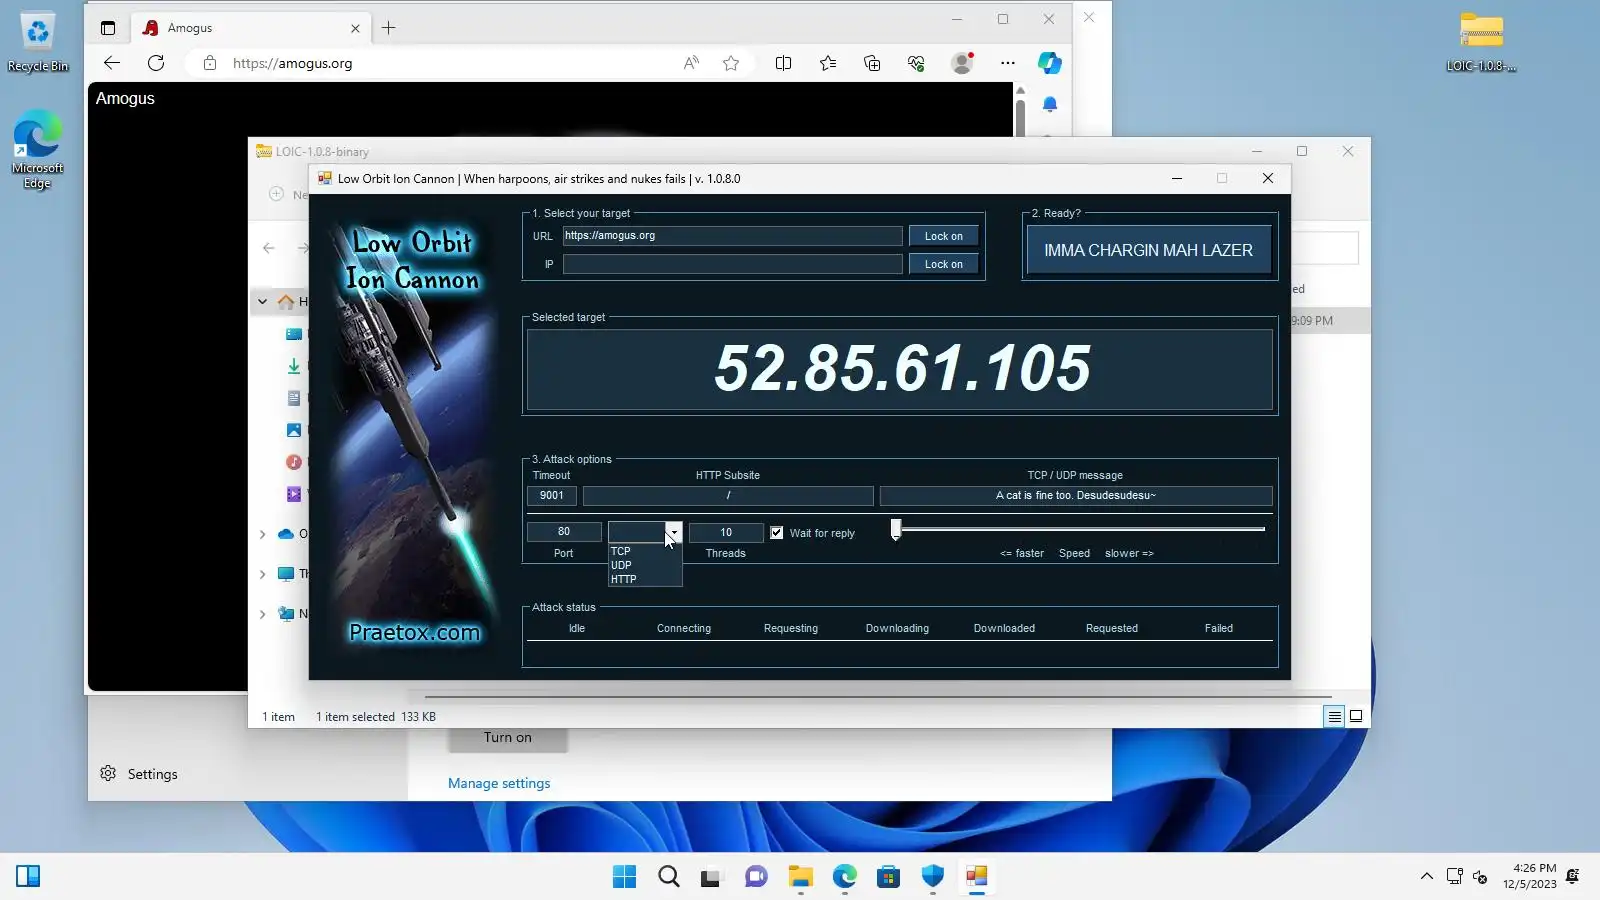This screenshot has width=1600, height=900.
Task: Switch Explorer to details view
Action: point(1334,716)
